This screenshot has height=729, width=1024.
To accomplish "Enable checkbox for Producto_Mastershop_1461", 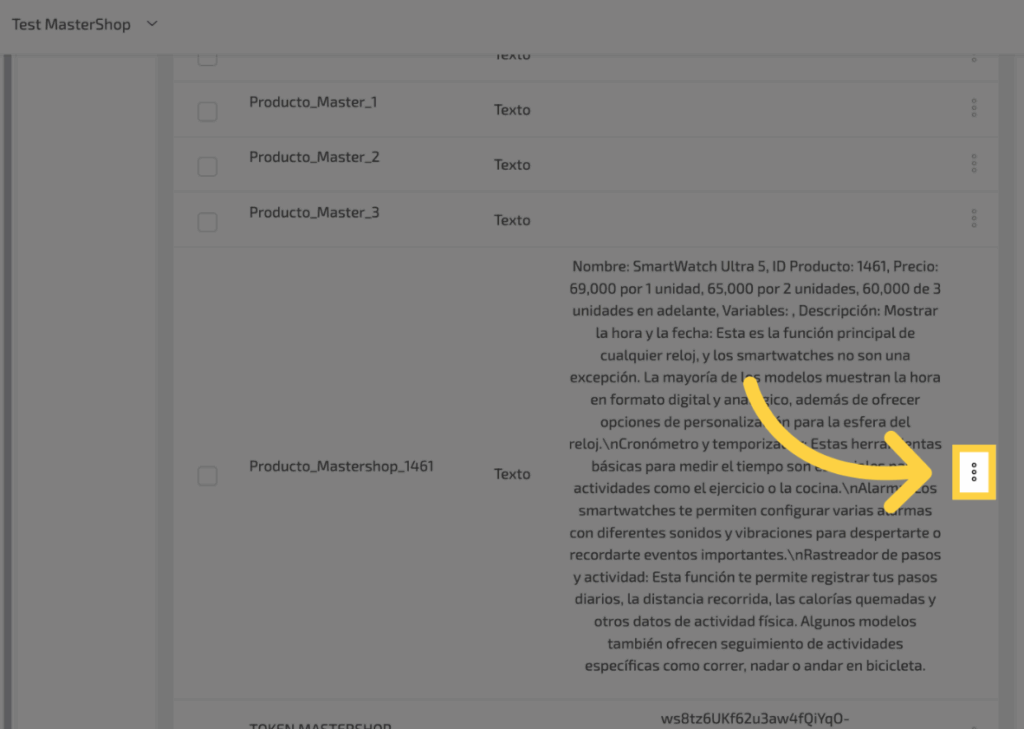I will pyautogui.click(x=207, y=476).
